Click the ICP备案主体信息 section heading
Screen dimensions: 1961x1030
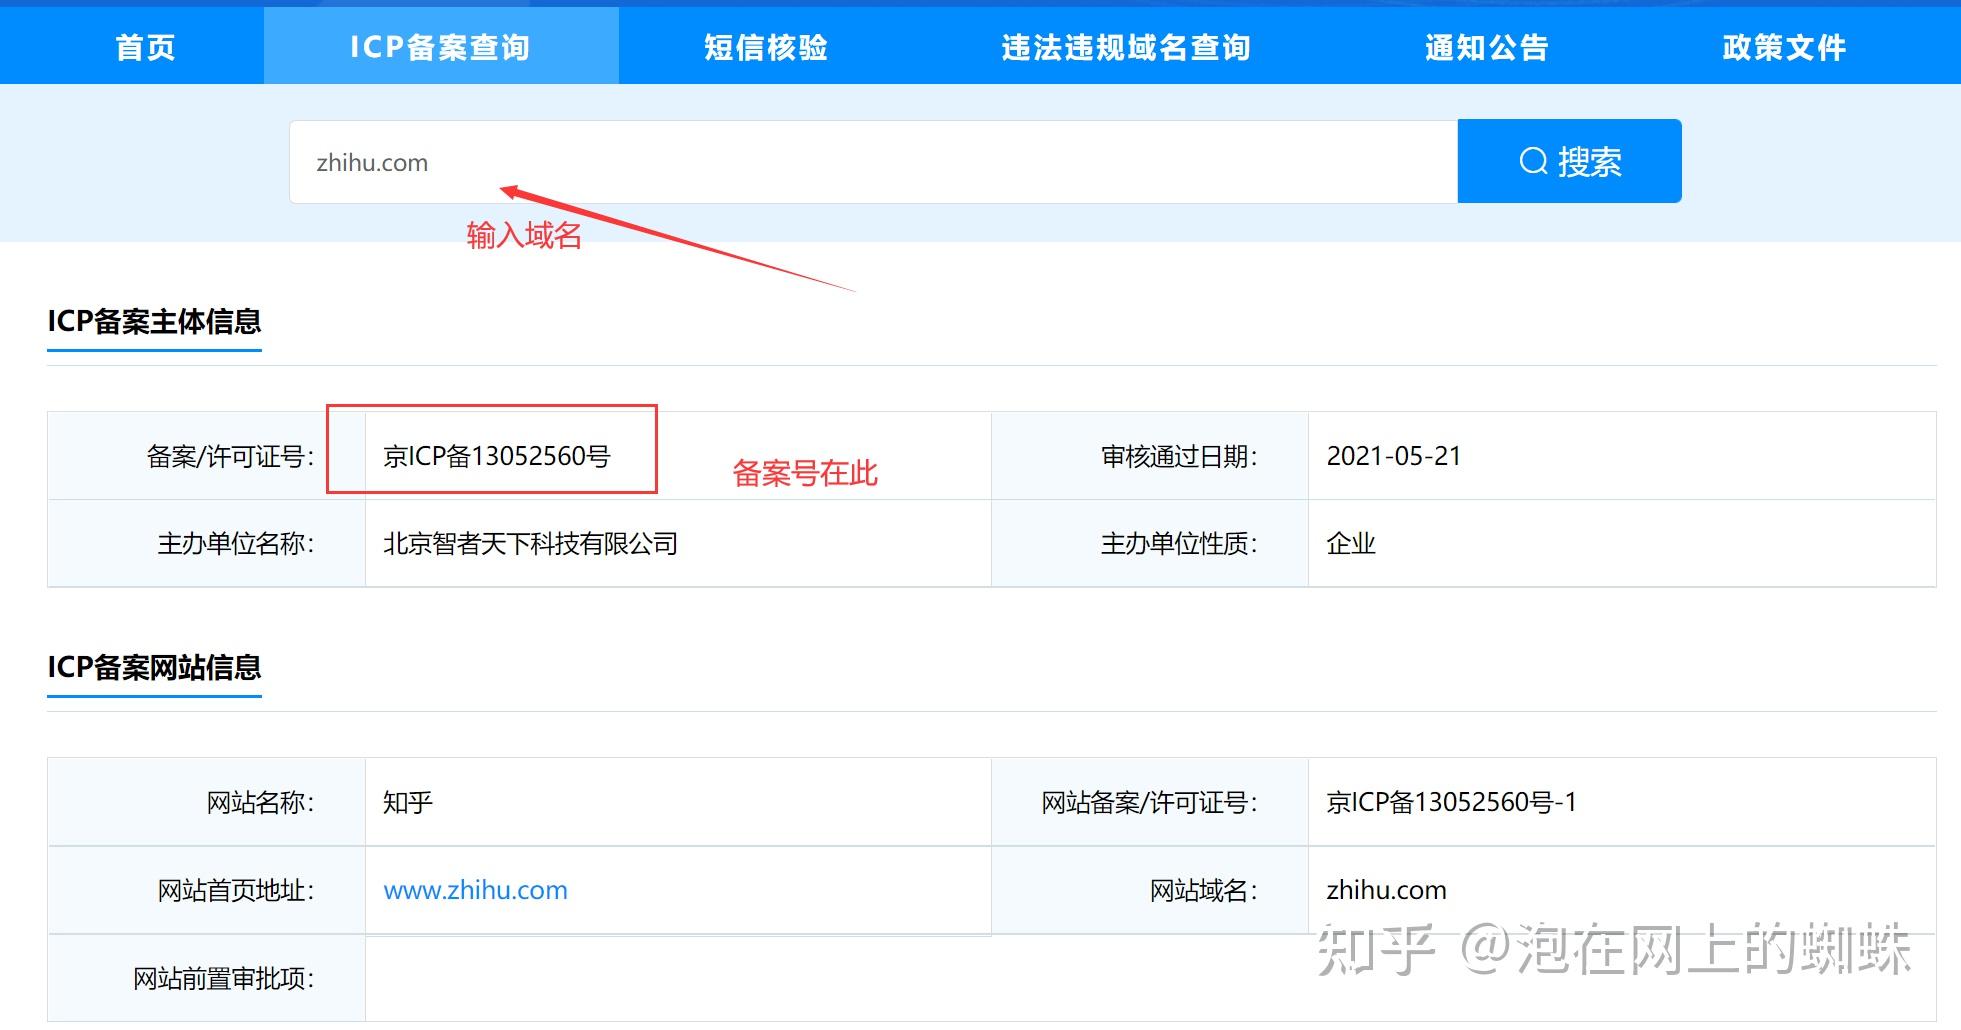point(154,321)
